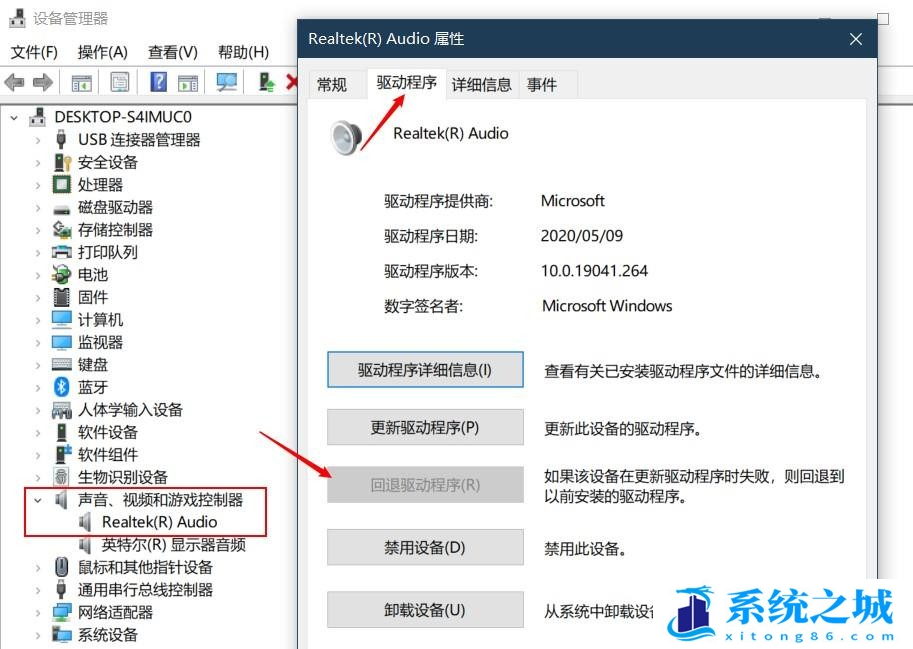Viewport: 913px width, 649px height.
Task: Select Realtek(R) Audio in the device tree
Action: 159,522
